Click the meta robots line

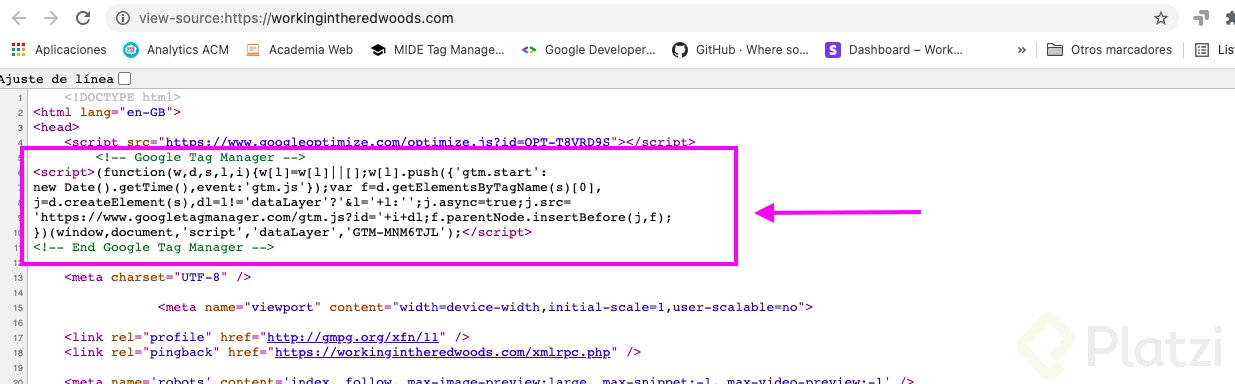click(489, 381)
